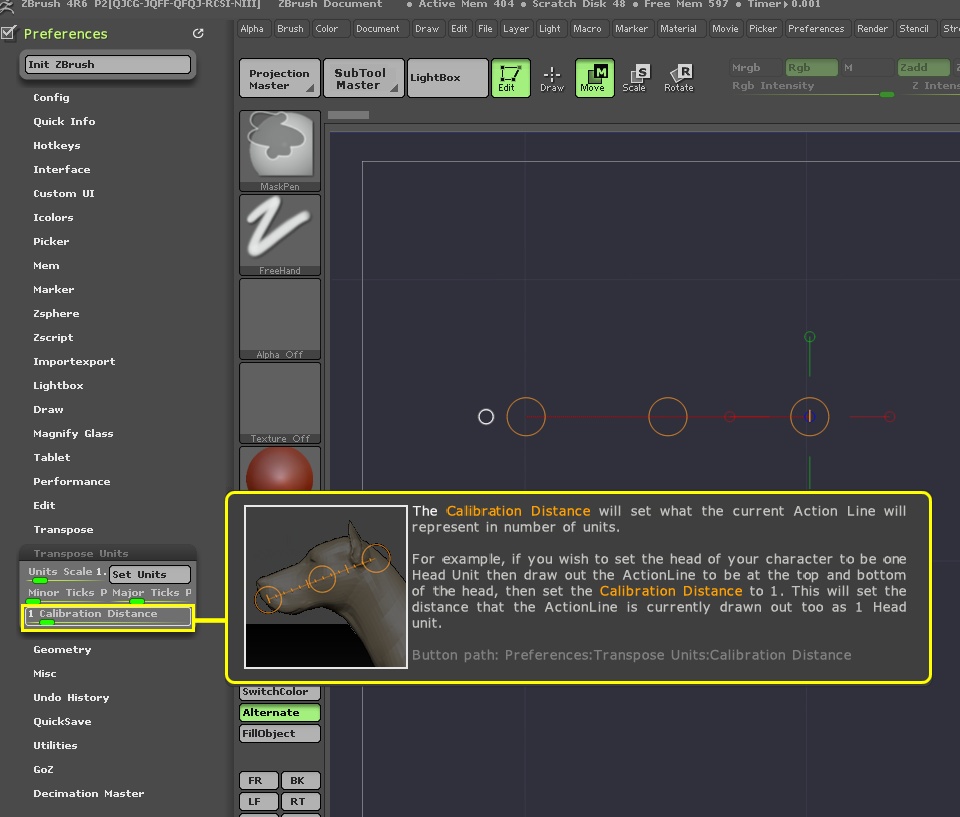The height and width of the screenshot is (817, 960).
Task: Click the ZBrush logo icon
Action: pos(7,6)
